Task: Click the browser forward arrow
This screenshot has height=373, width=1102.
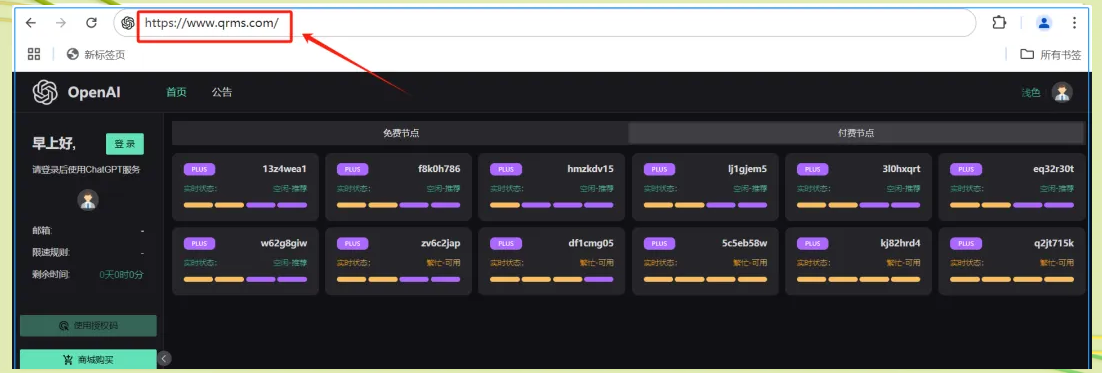Action: (61, 23)
